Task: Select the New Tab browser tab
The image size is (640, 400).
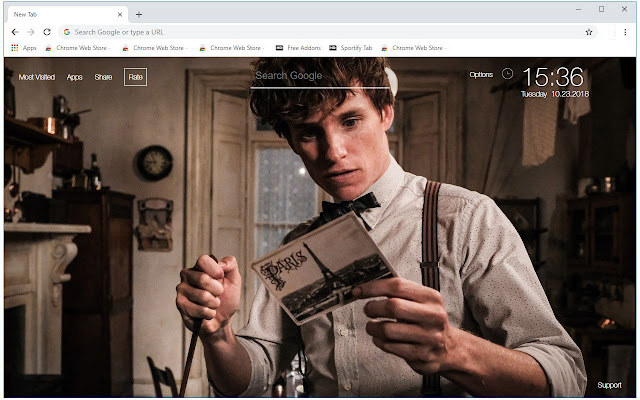Action: (x=68, y=14)
